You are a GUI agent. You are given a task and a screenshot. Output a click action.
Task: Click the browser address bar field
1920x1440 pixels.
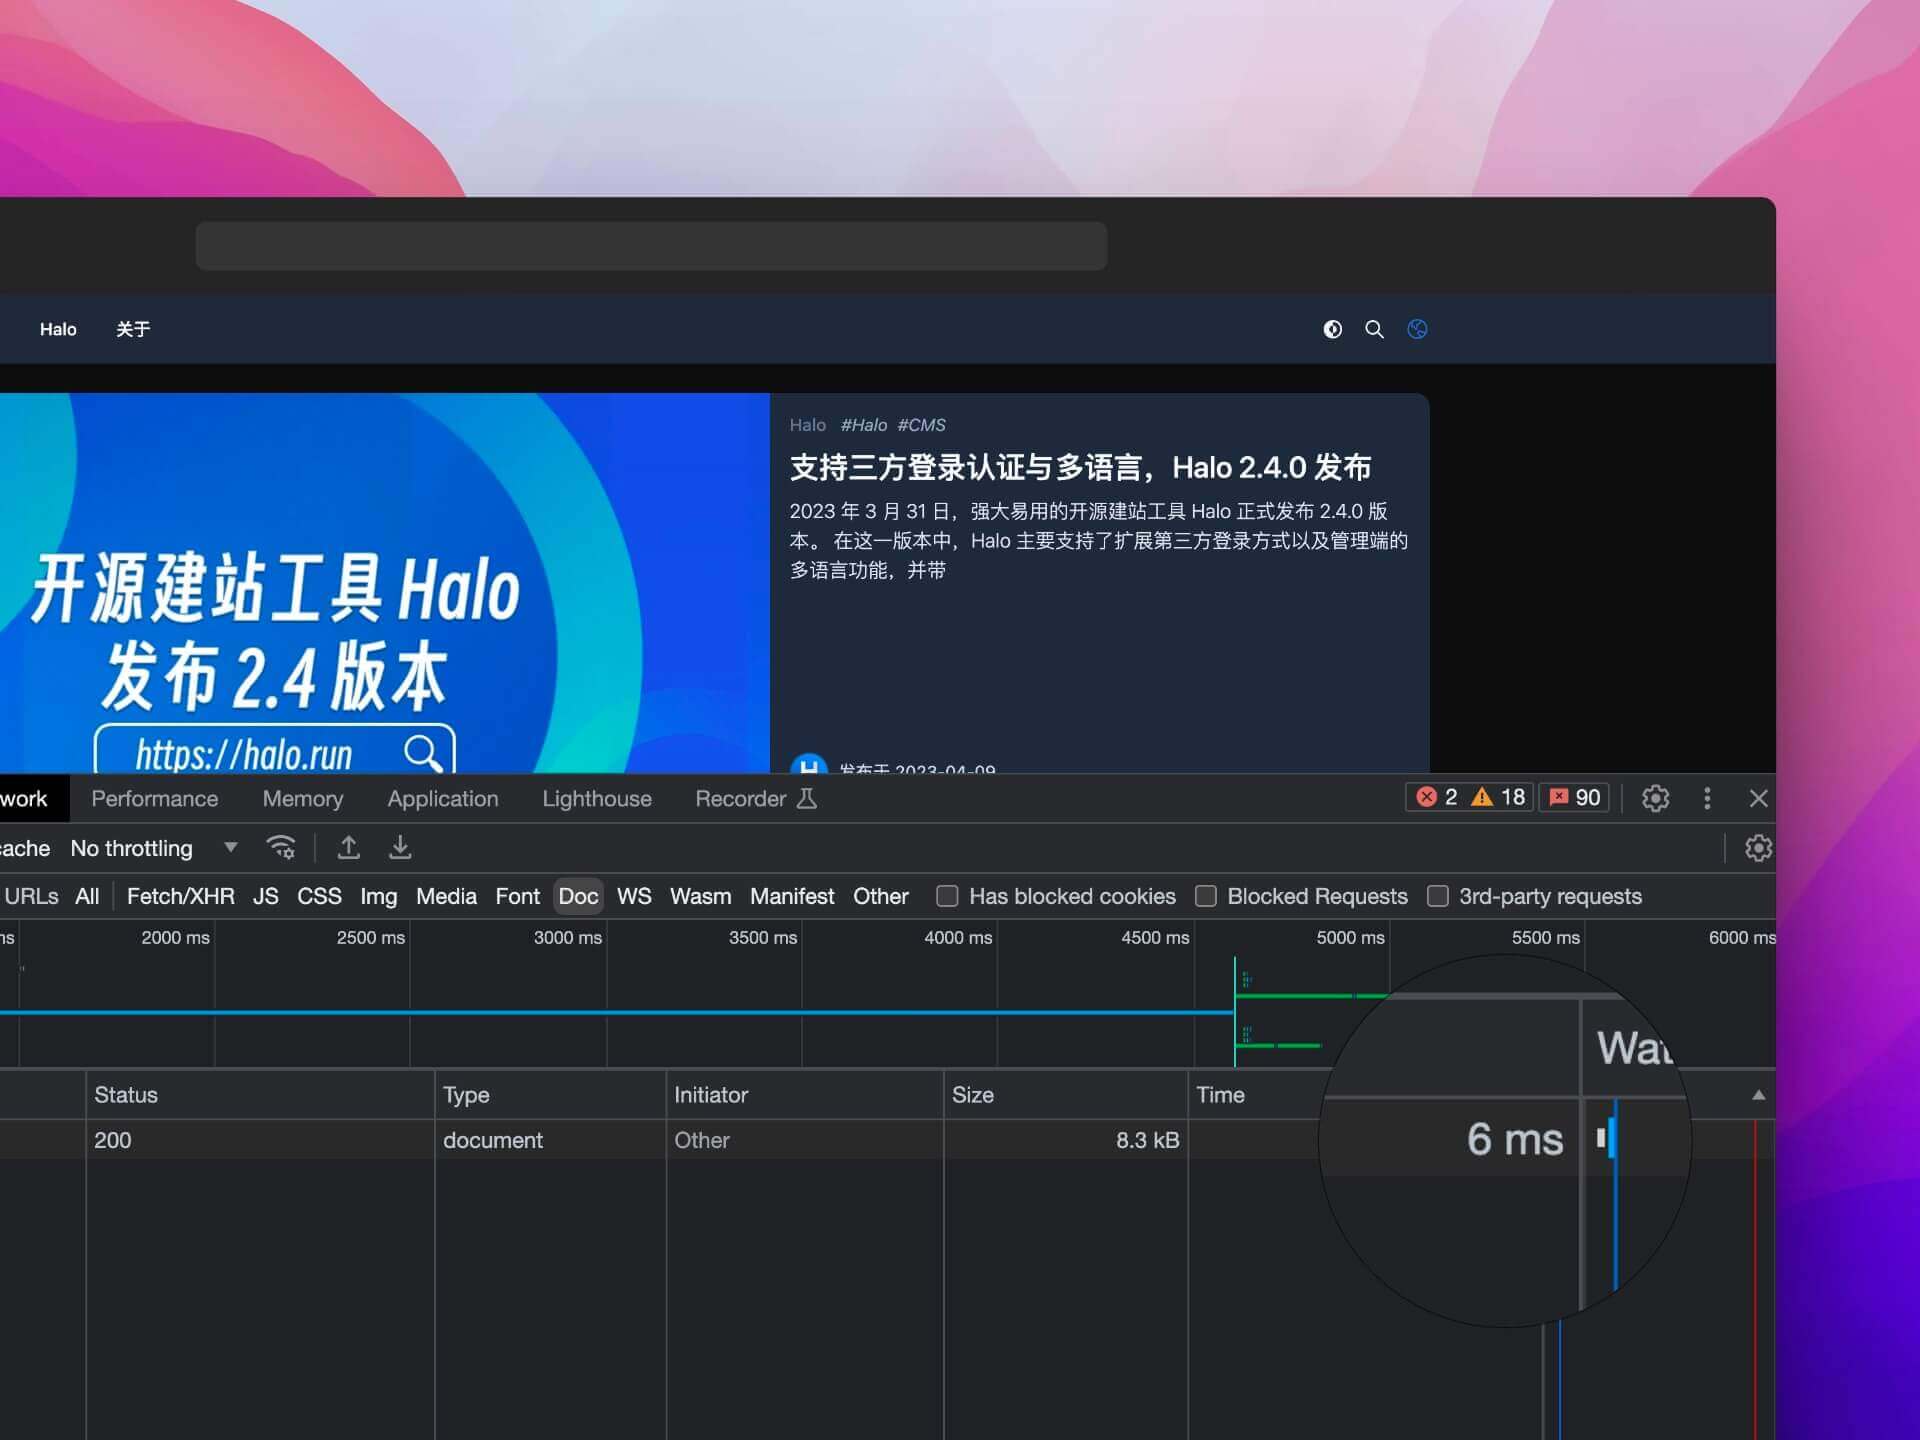(x=651, y=246)
